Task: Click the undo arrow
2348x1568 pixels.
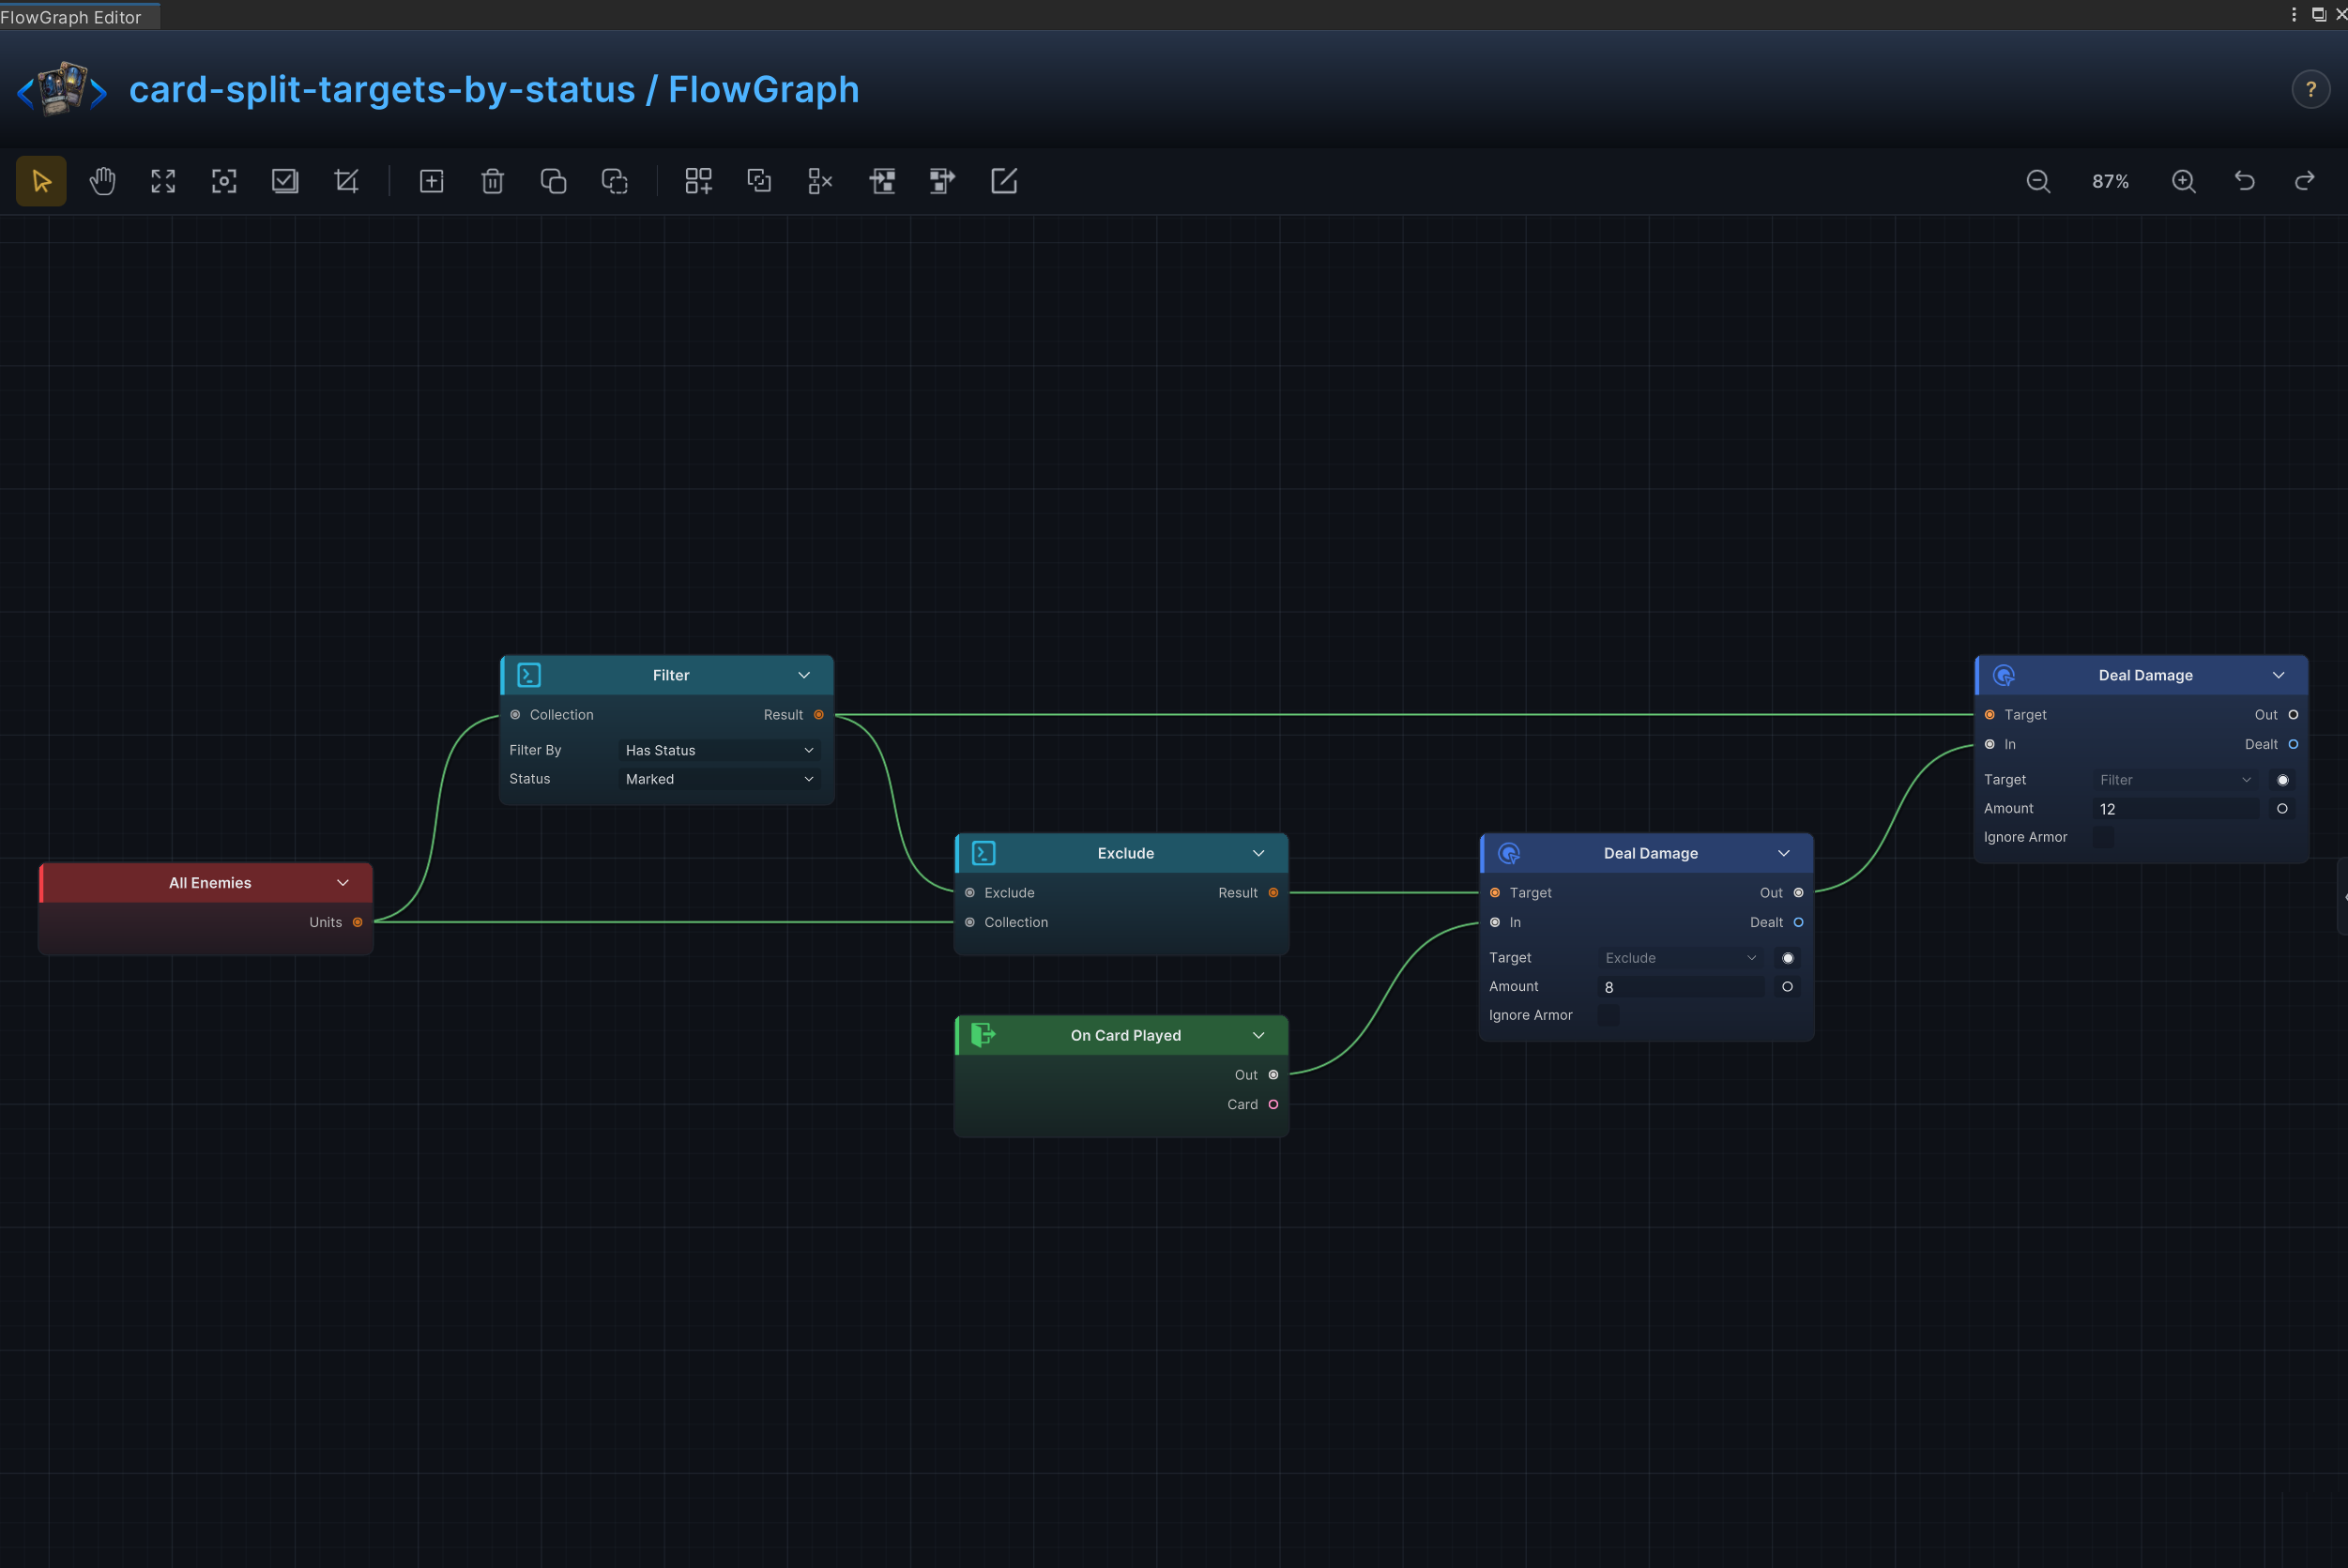Action: coord(2245,181)
